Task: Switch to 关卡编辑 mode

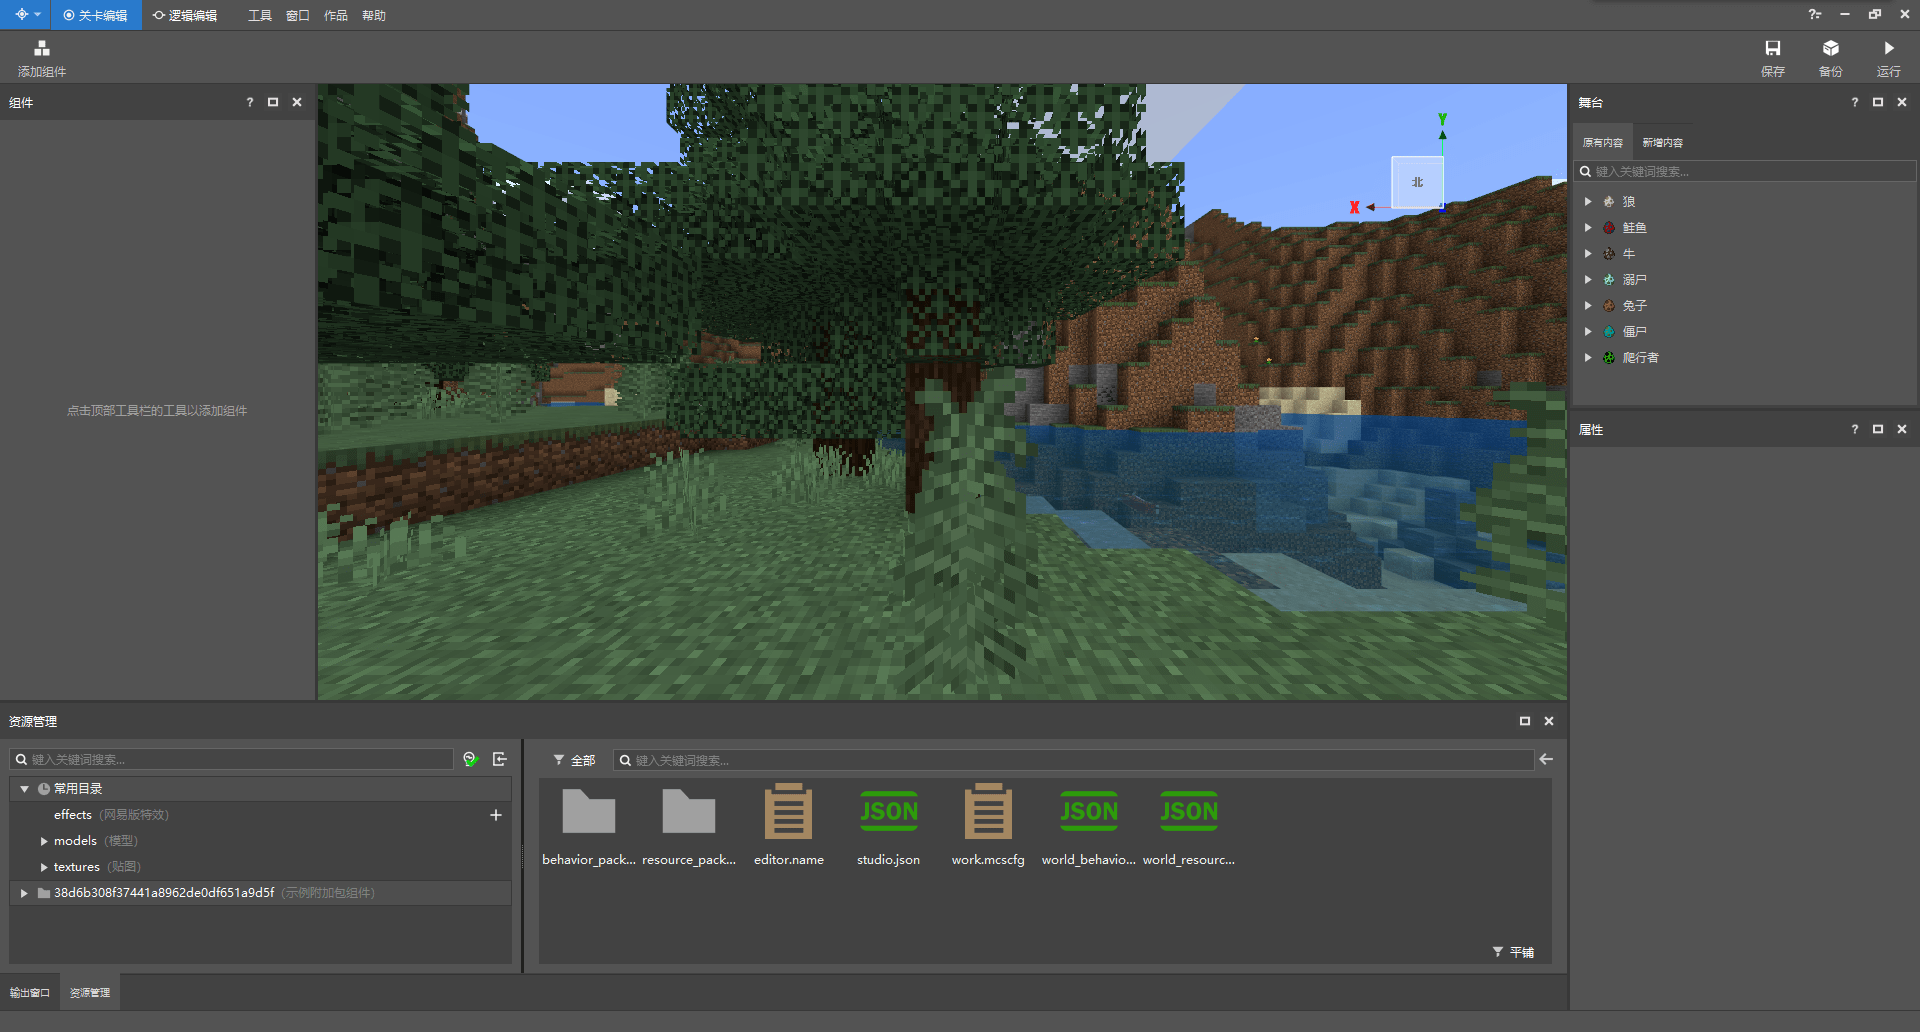Action: [96, 15]
